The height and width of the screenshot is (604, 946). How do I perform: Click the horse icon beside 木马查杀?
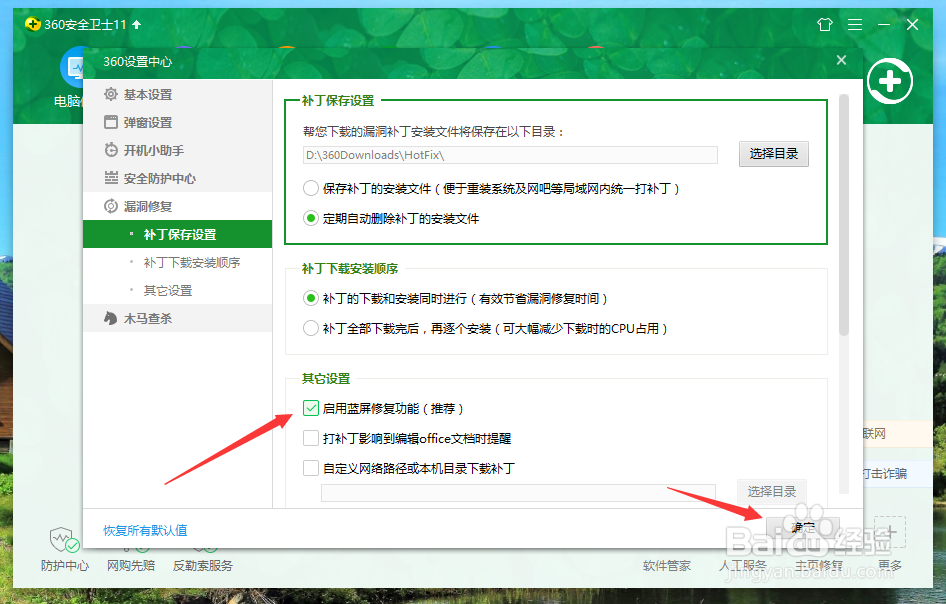pyautogui.click(x=110, y=318)
